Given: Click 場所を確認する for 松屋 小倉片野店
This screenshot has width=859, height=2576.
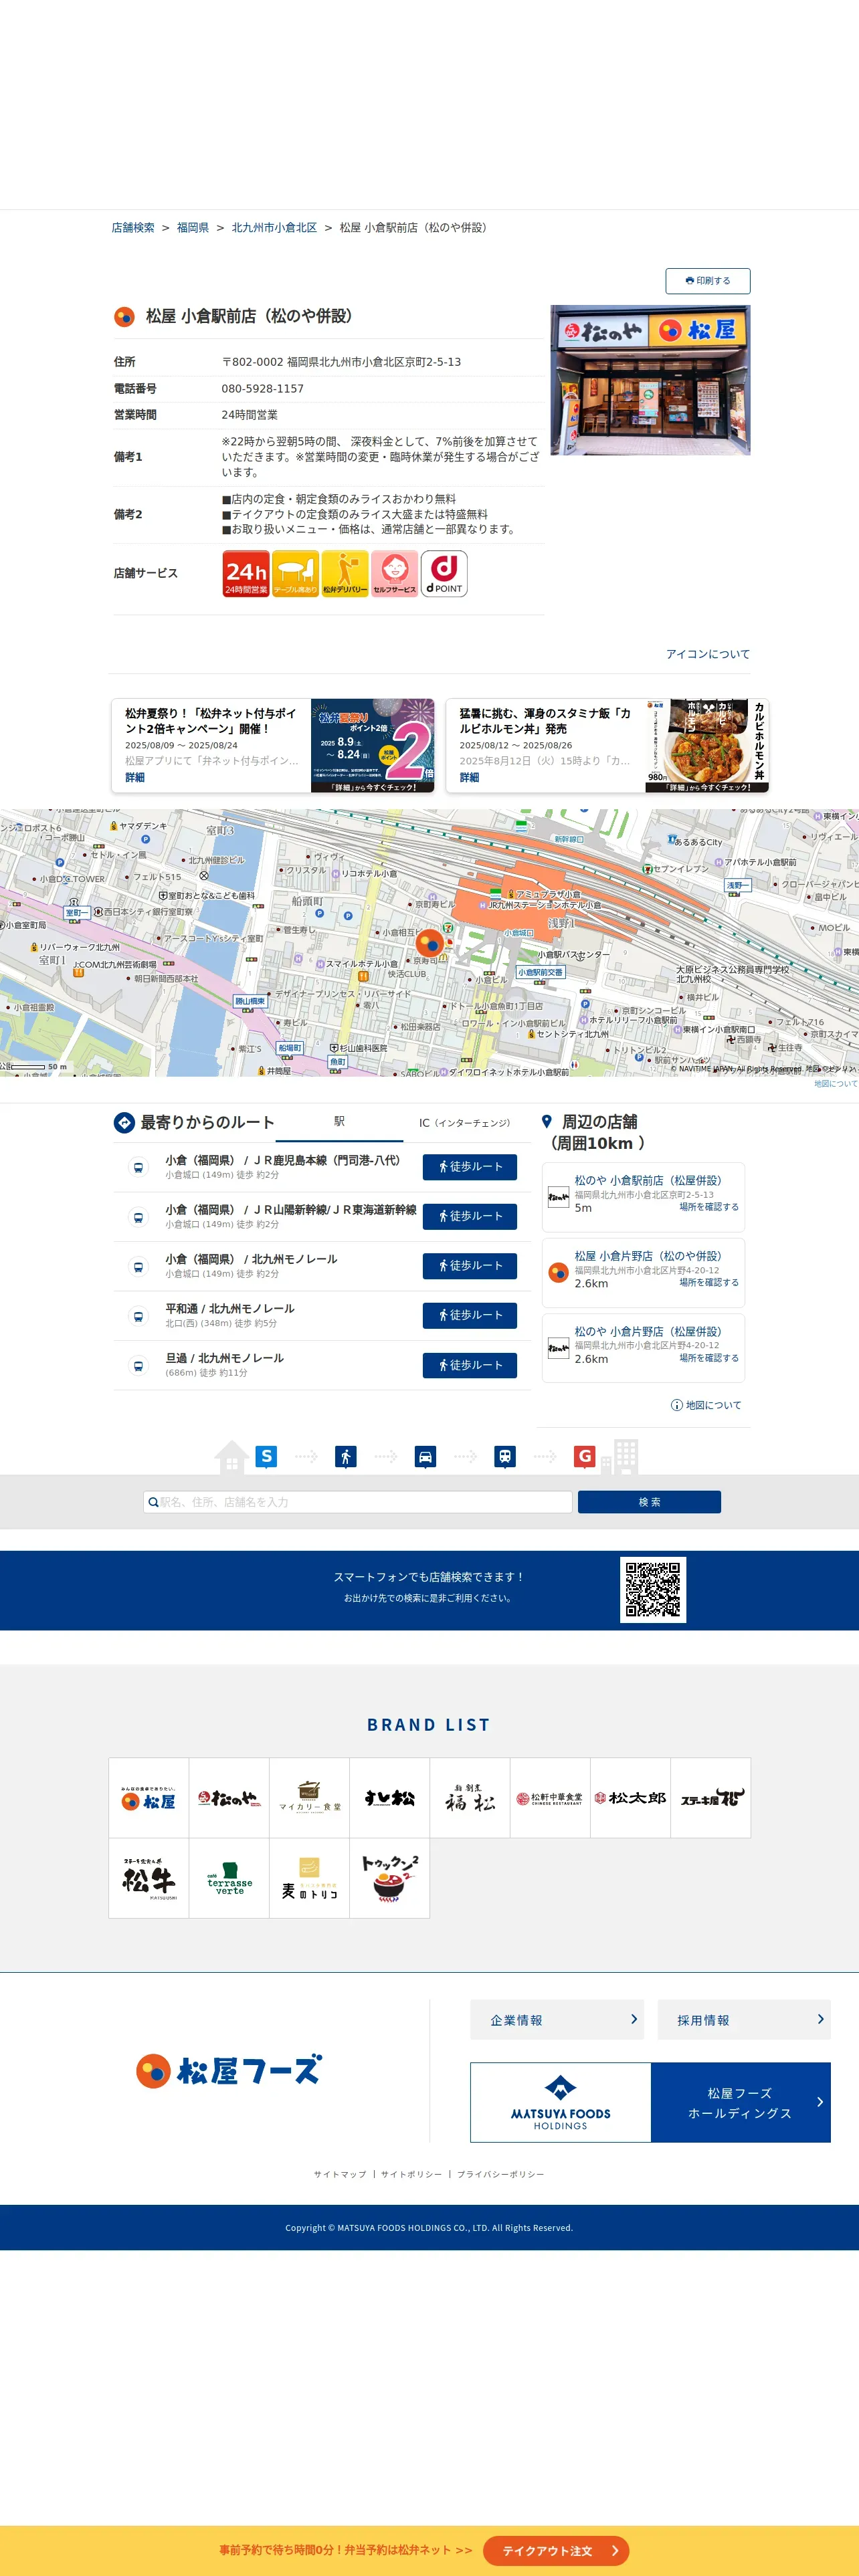Looking at the screenshot, I should click(x=709, y=1282).
